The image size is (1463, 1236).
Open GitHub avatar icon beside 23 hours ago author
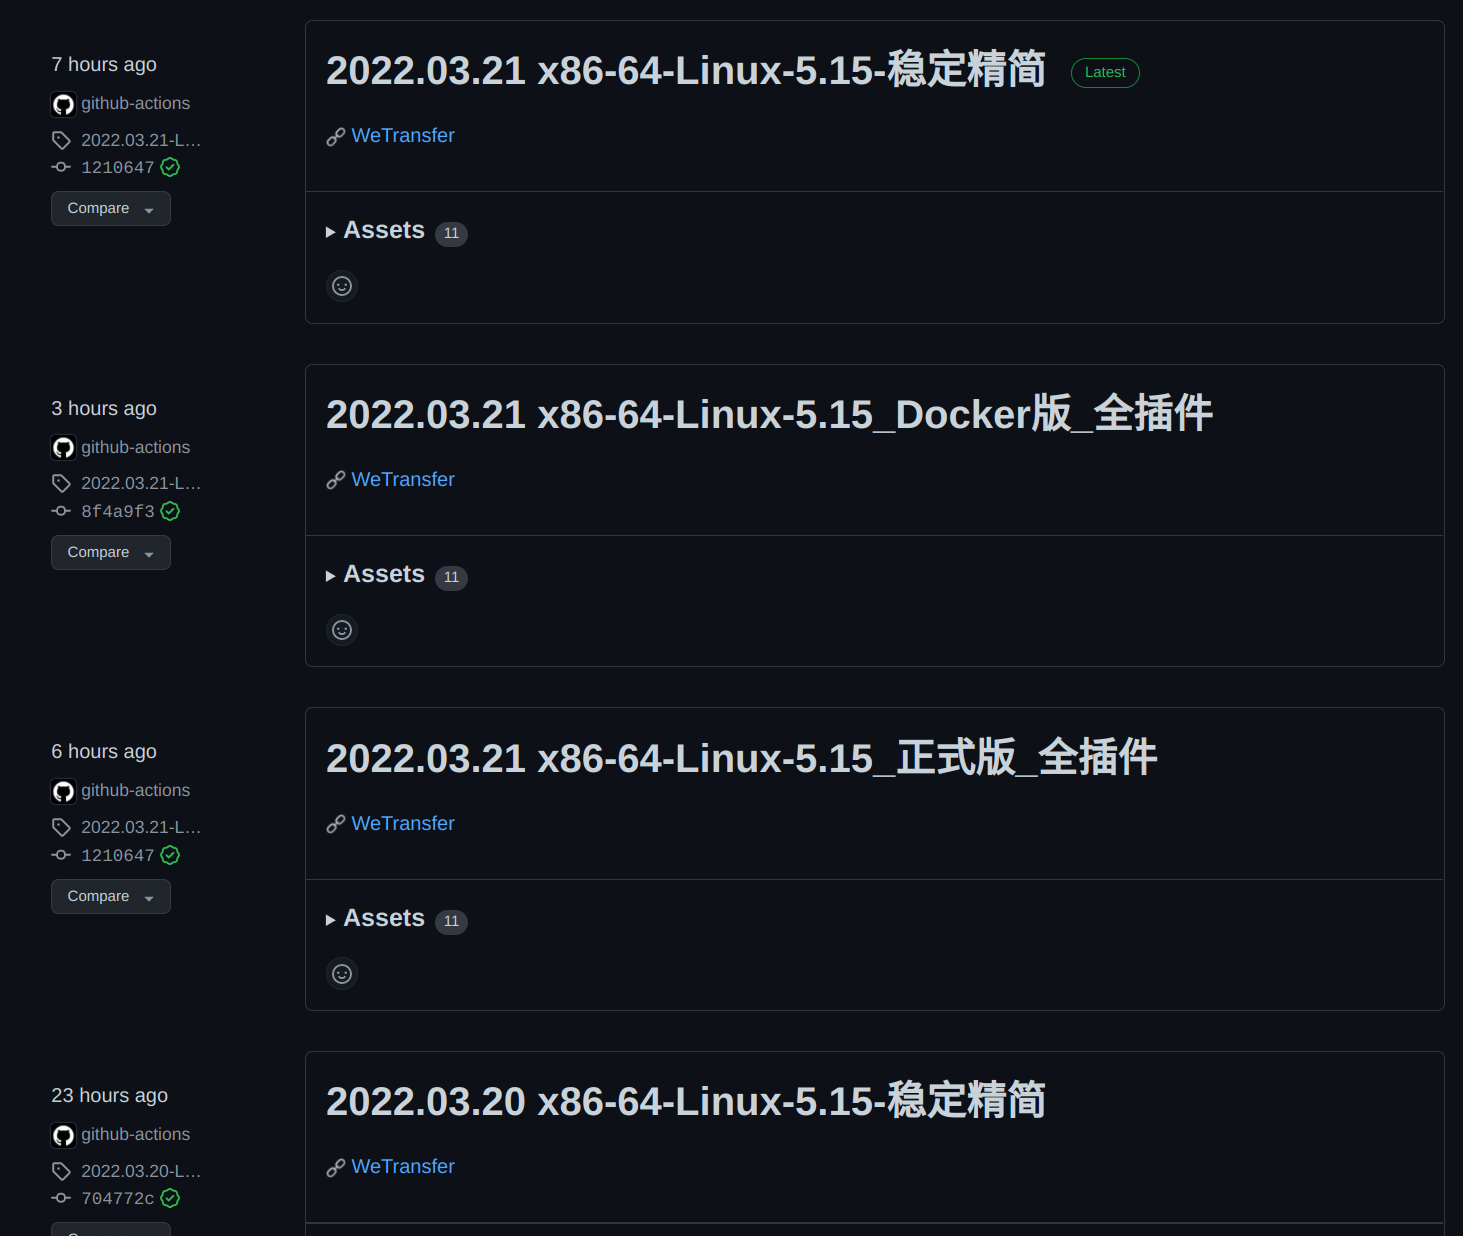(x=63, y=1136)
